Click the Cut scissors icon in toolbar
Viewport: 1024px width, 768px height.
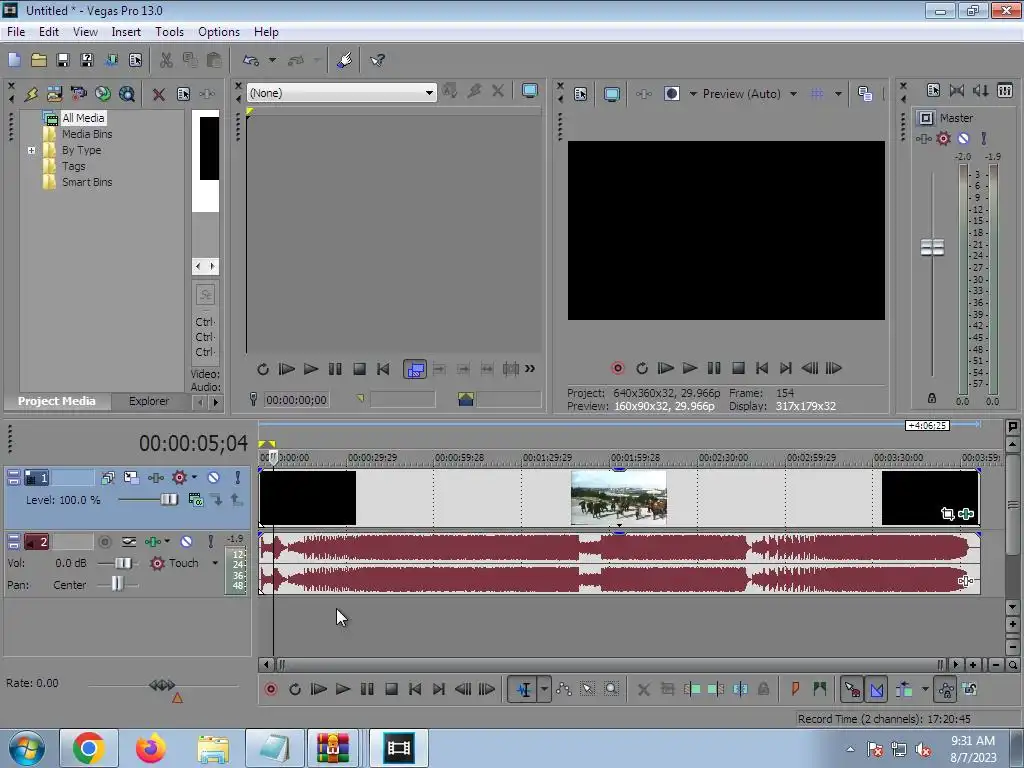166,60
